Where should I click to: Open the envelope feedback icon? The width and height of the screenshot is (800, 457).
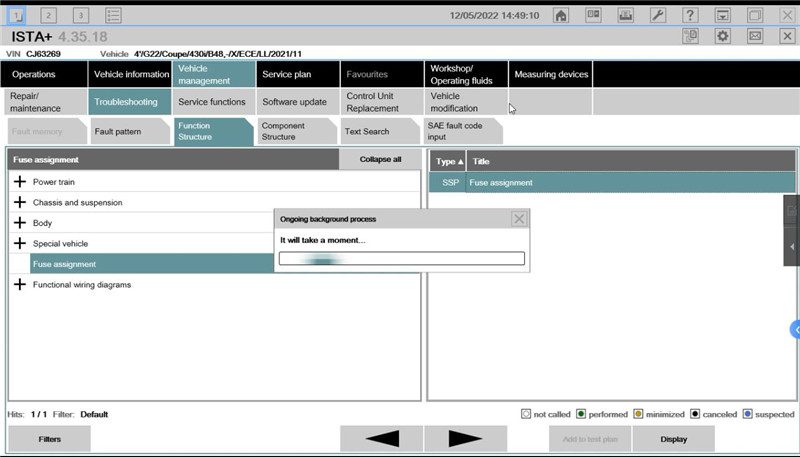point(755,36)
